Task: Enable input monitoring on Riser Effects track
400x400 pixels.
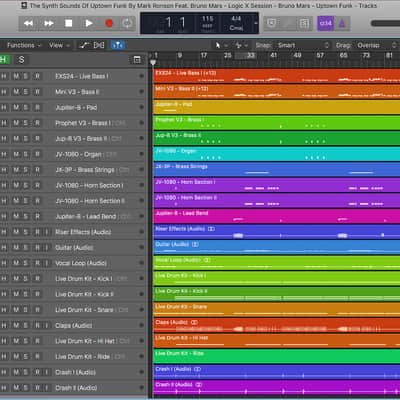Action: [x=47, y=232]
